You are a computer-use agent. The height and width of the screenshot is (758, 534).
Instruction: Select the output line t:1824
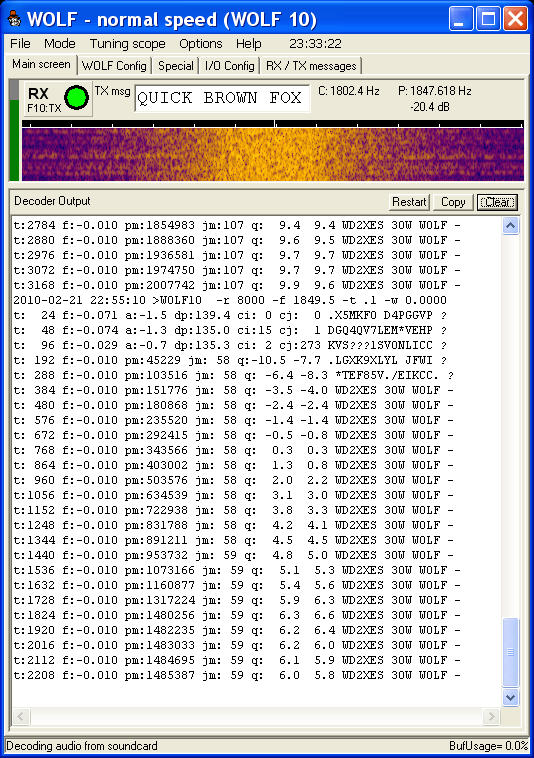click(237, 615)
